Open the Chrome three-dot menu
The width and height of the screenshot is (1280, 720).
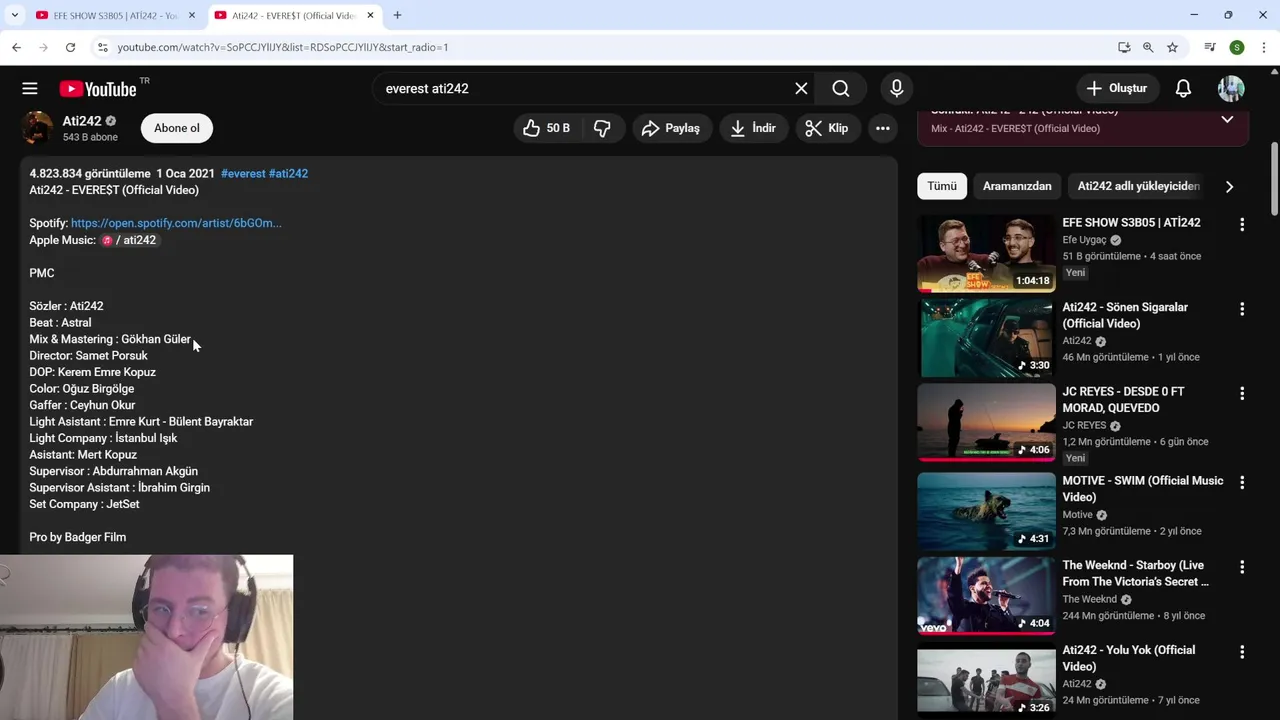[1264, 47]
